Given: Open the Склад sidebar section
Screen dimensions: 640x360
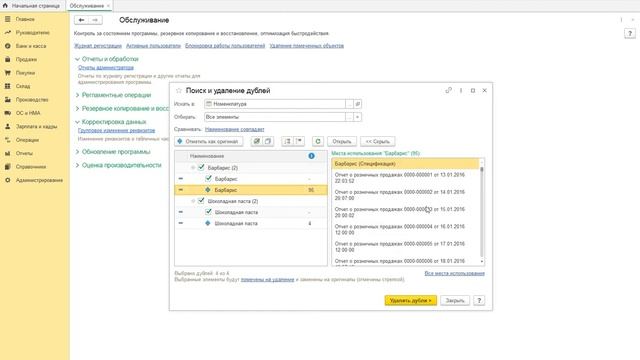Looking at the screenshot, I should click(x=23, y=87).
